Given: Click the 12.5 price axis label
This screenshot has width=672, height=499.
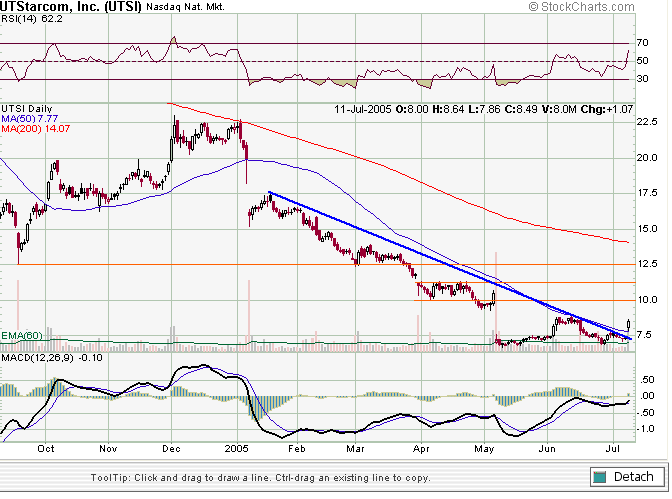Looking at the screenshot, I should tap(647, 264).
